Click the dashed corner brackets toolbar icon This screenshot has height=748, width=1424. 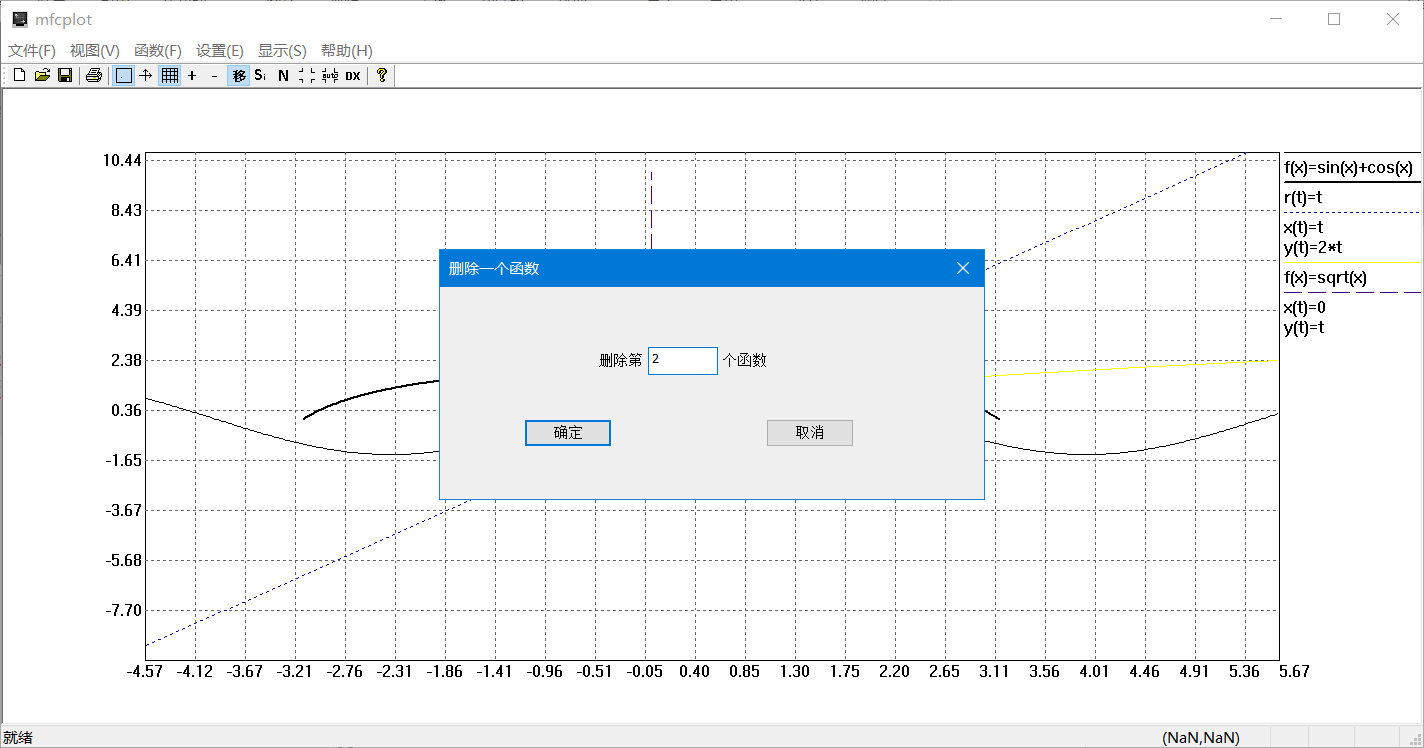(306, 75)
